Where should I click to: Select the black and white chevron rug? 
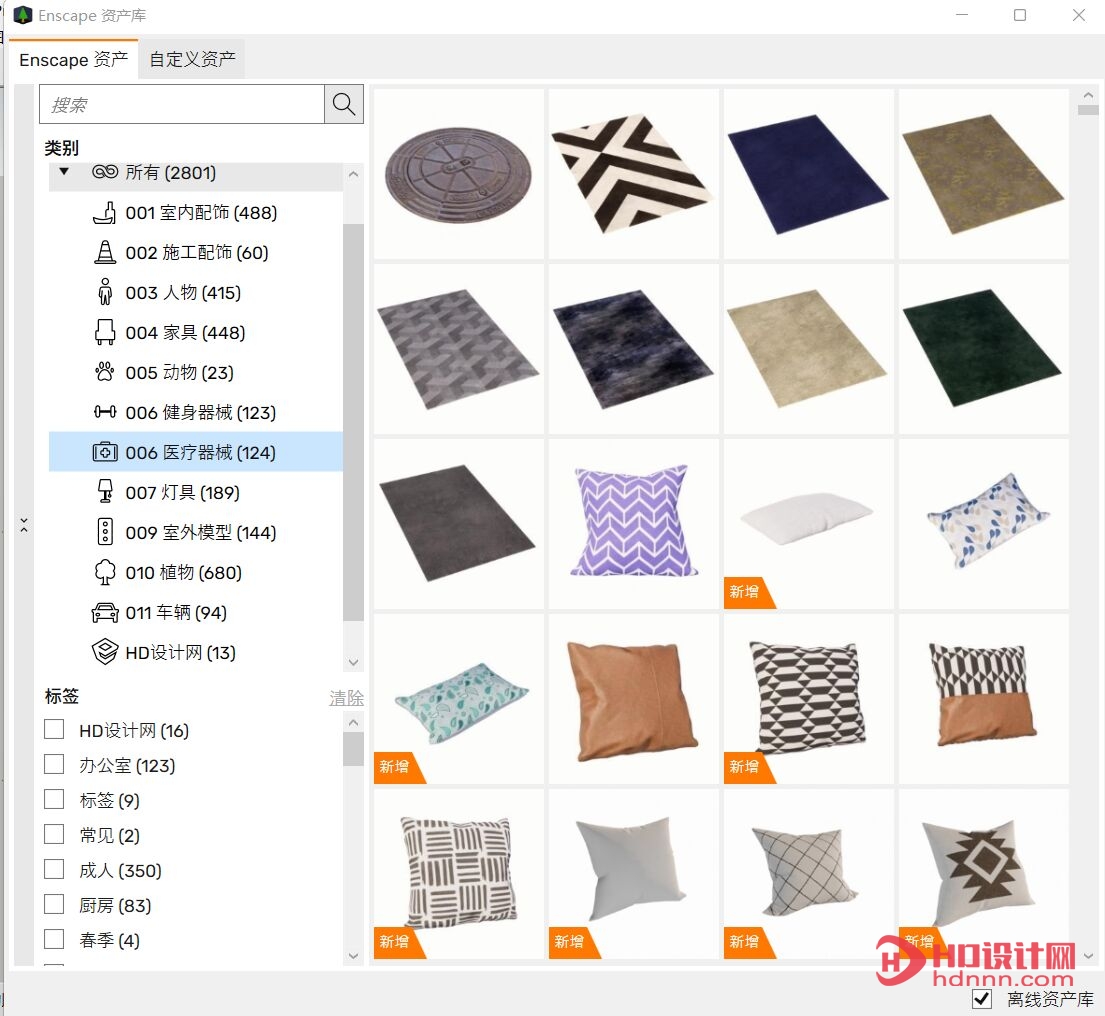[633, 173]
